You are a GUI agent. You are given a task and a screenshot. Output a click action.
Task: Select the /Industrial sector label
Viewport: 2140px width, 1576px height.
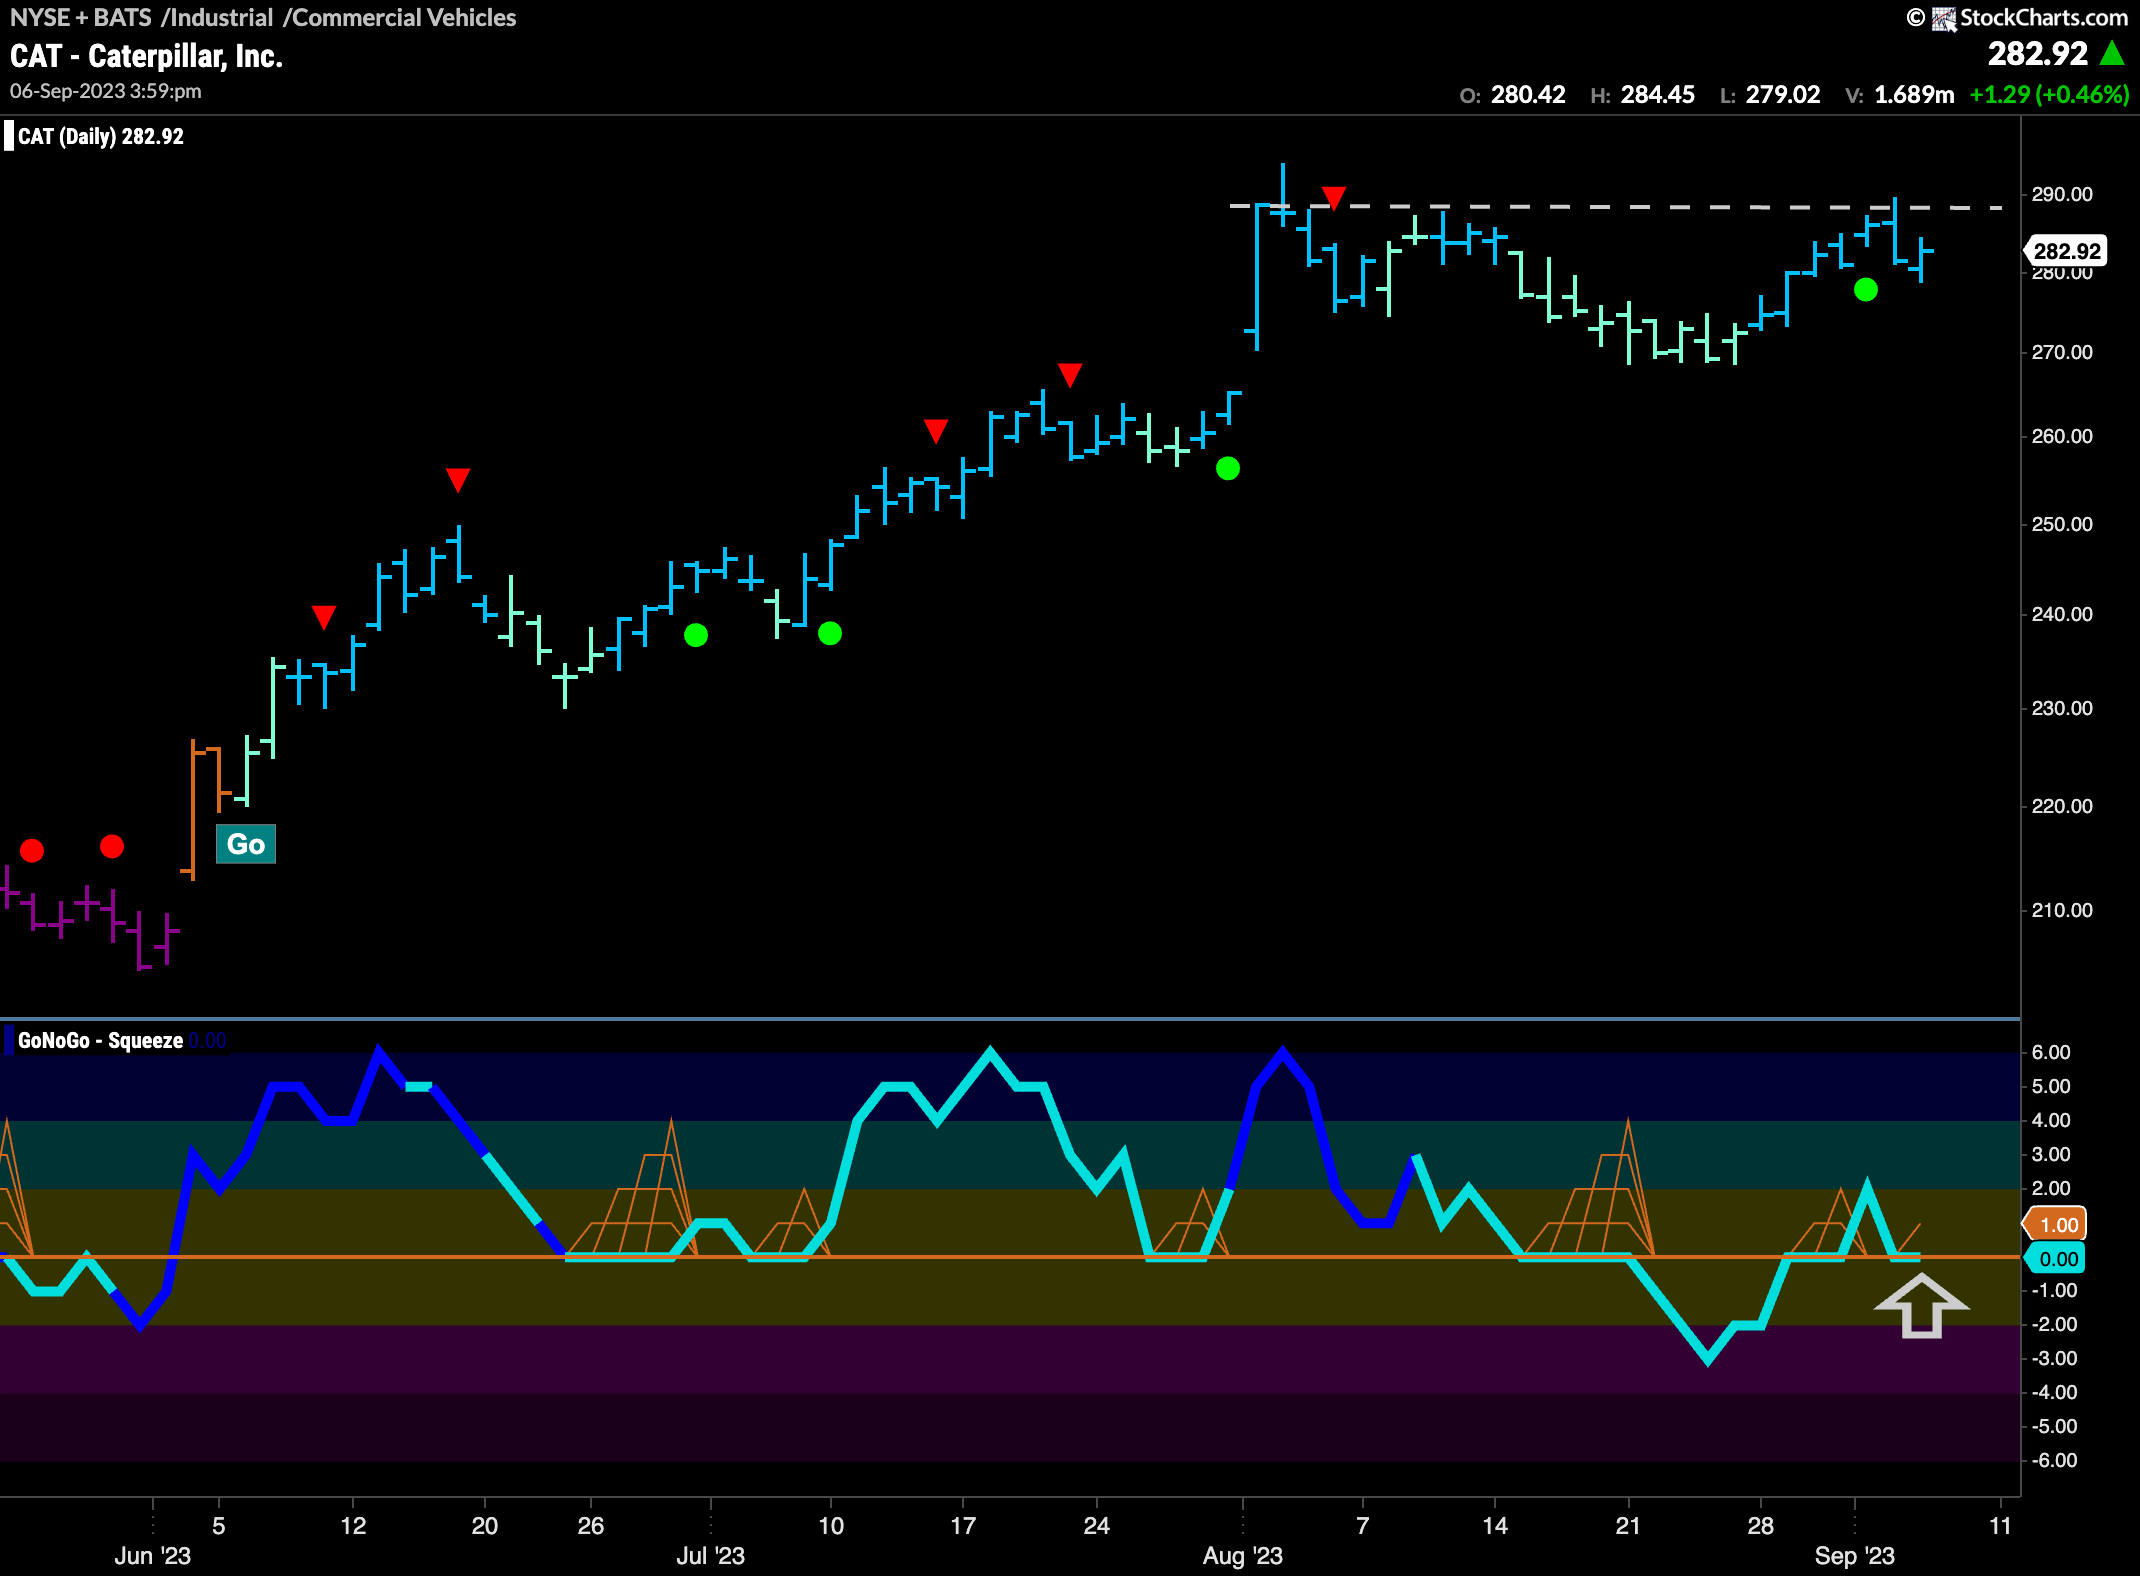pos(217,18)
